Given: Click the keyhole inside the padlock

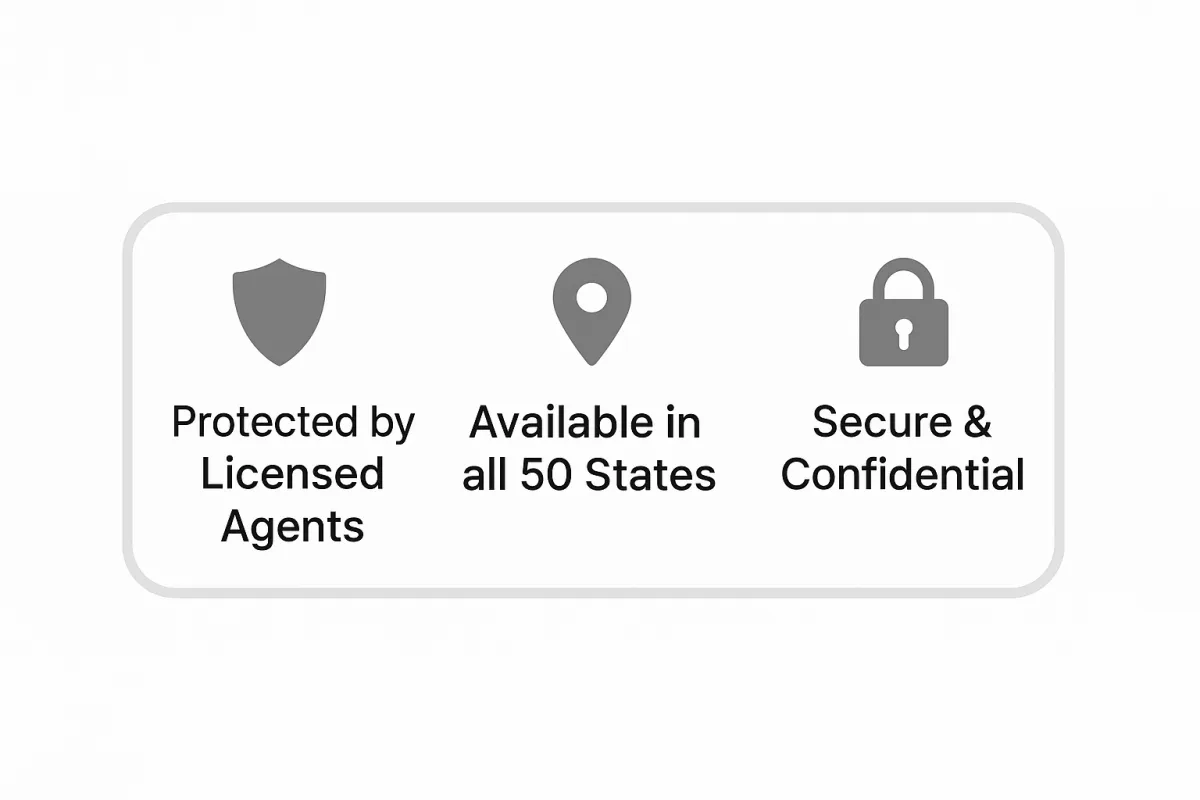Looking at the screenshot, I should point(904,334).
